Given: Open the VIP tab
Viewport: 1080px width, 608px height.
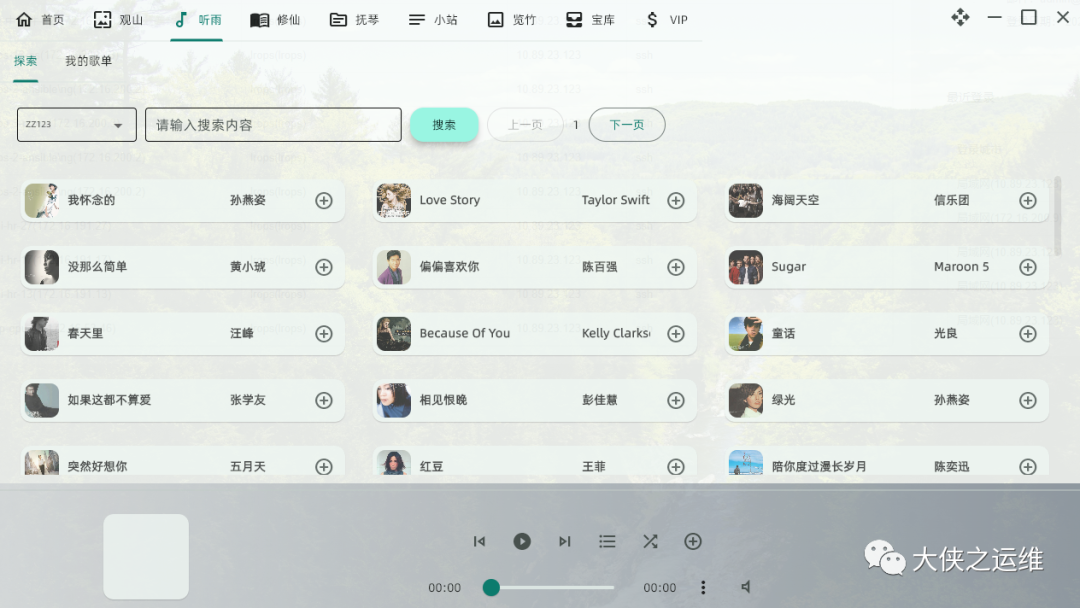Looking at the screenshot, I should point(667,20).
